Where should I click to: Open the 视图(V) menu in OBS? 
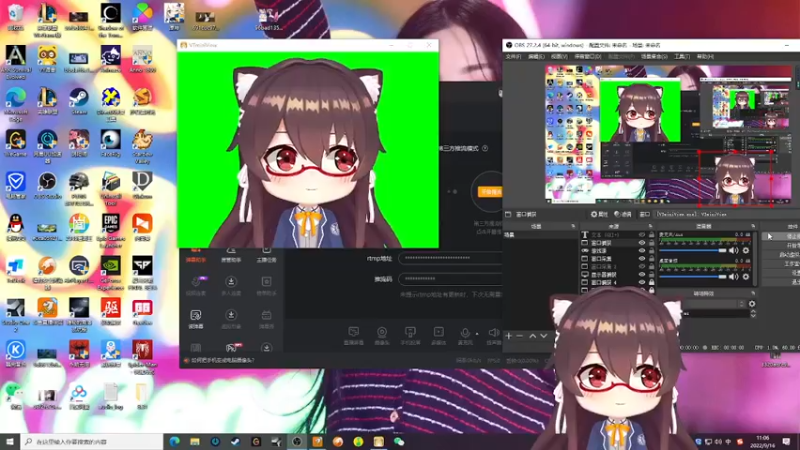tap(559, 56)
